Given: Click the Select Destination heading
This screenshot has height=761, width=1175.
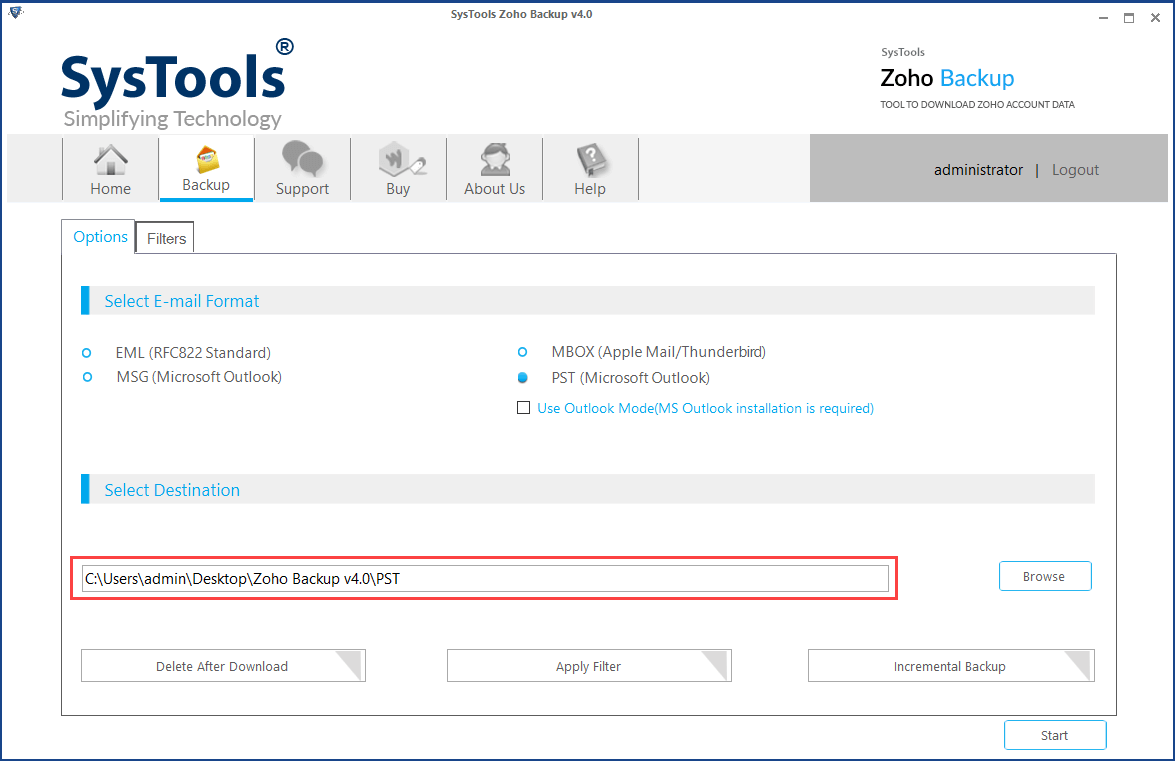Looking at the screenshot, I should click(x=172, y=490).
